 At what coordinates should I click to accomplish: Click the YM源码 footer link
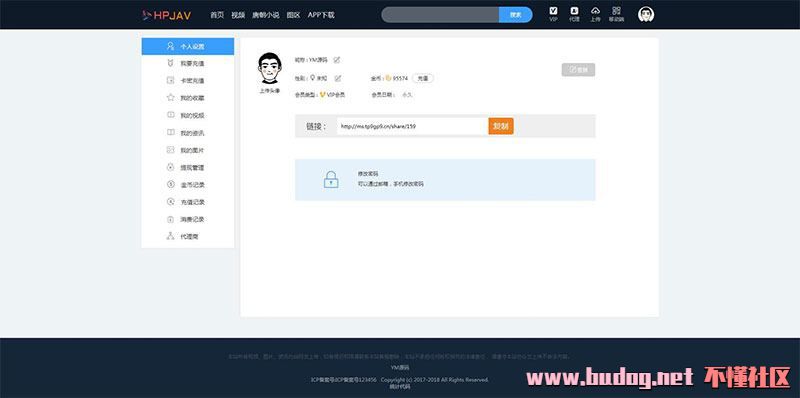pos(400,367)
